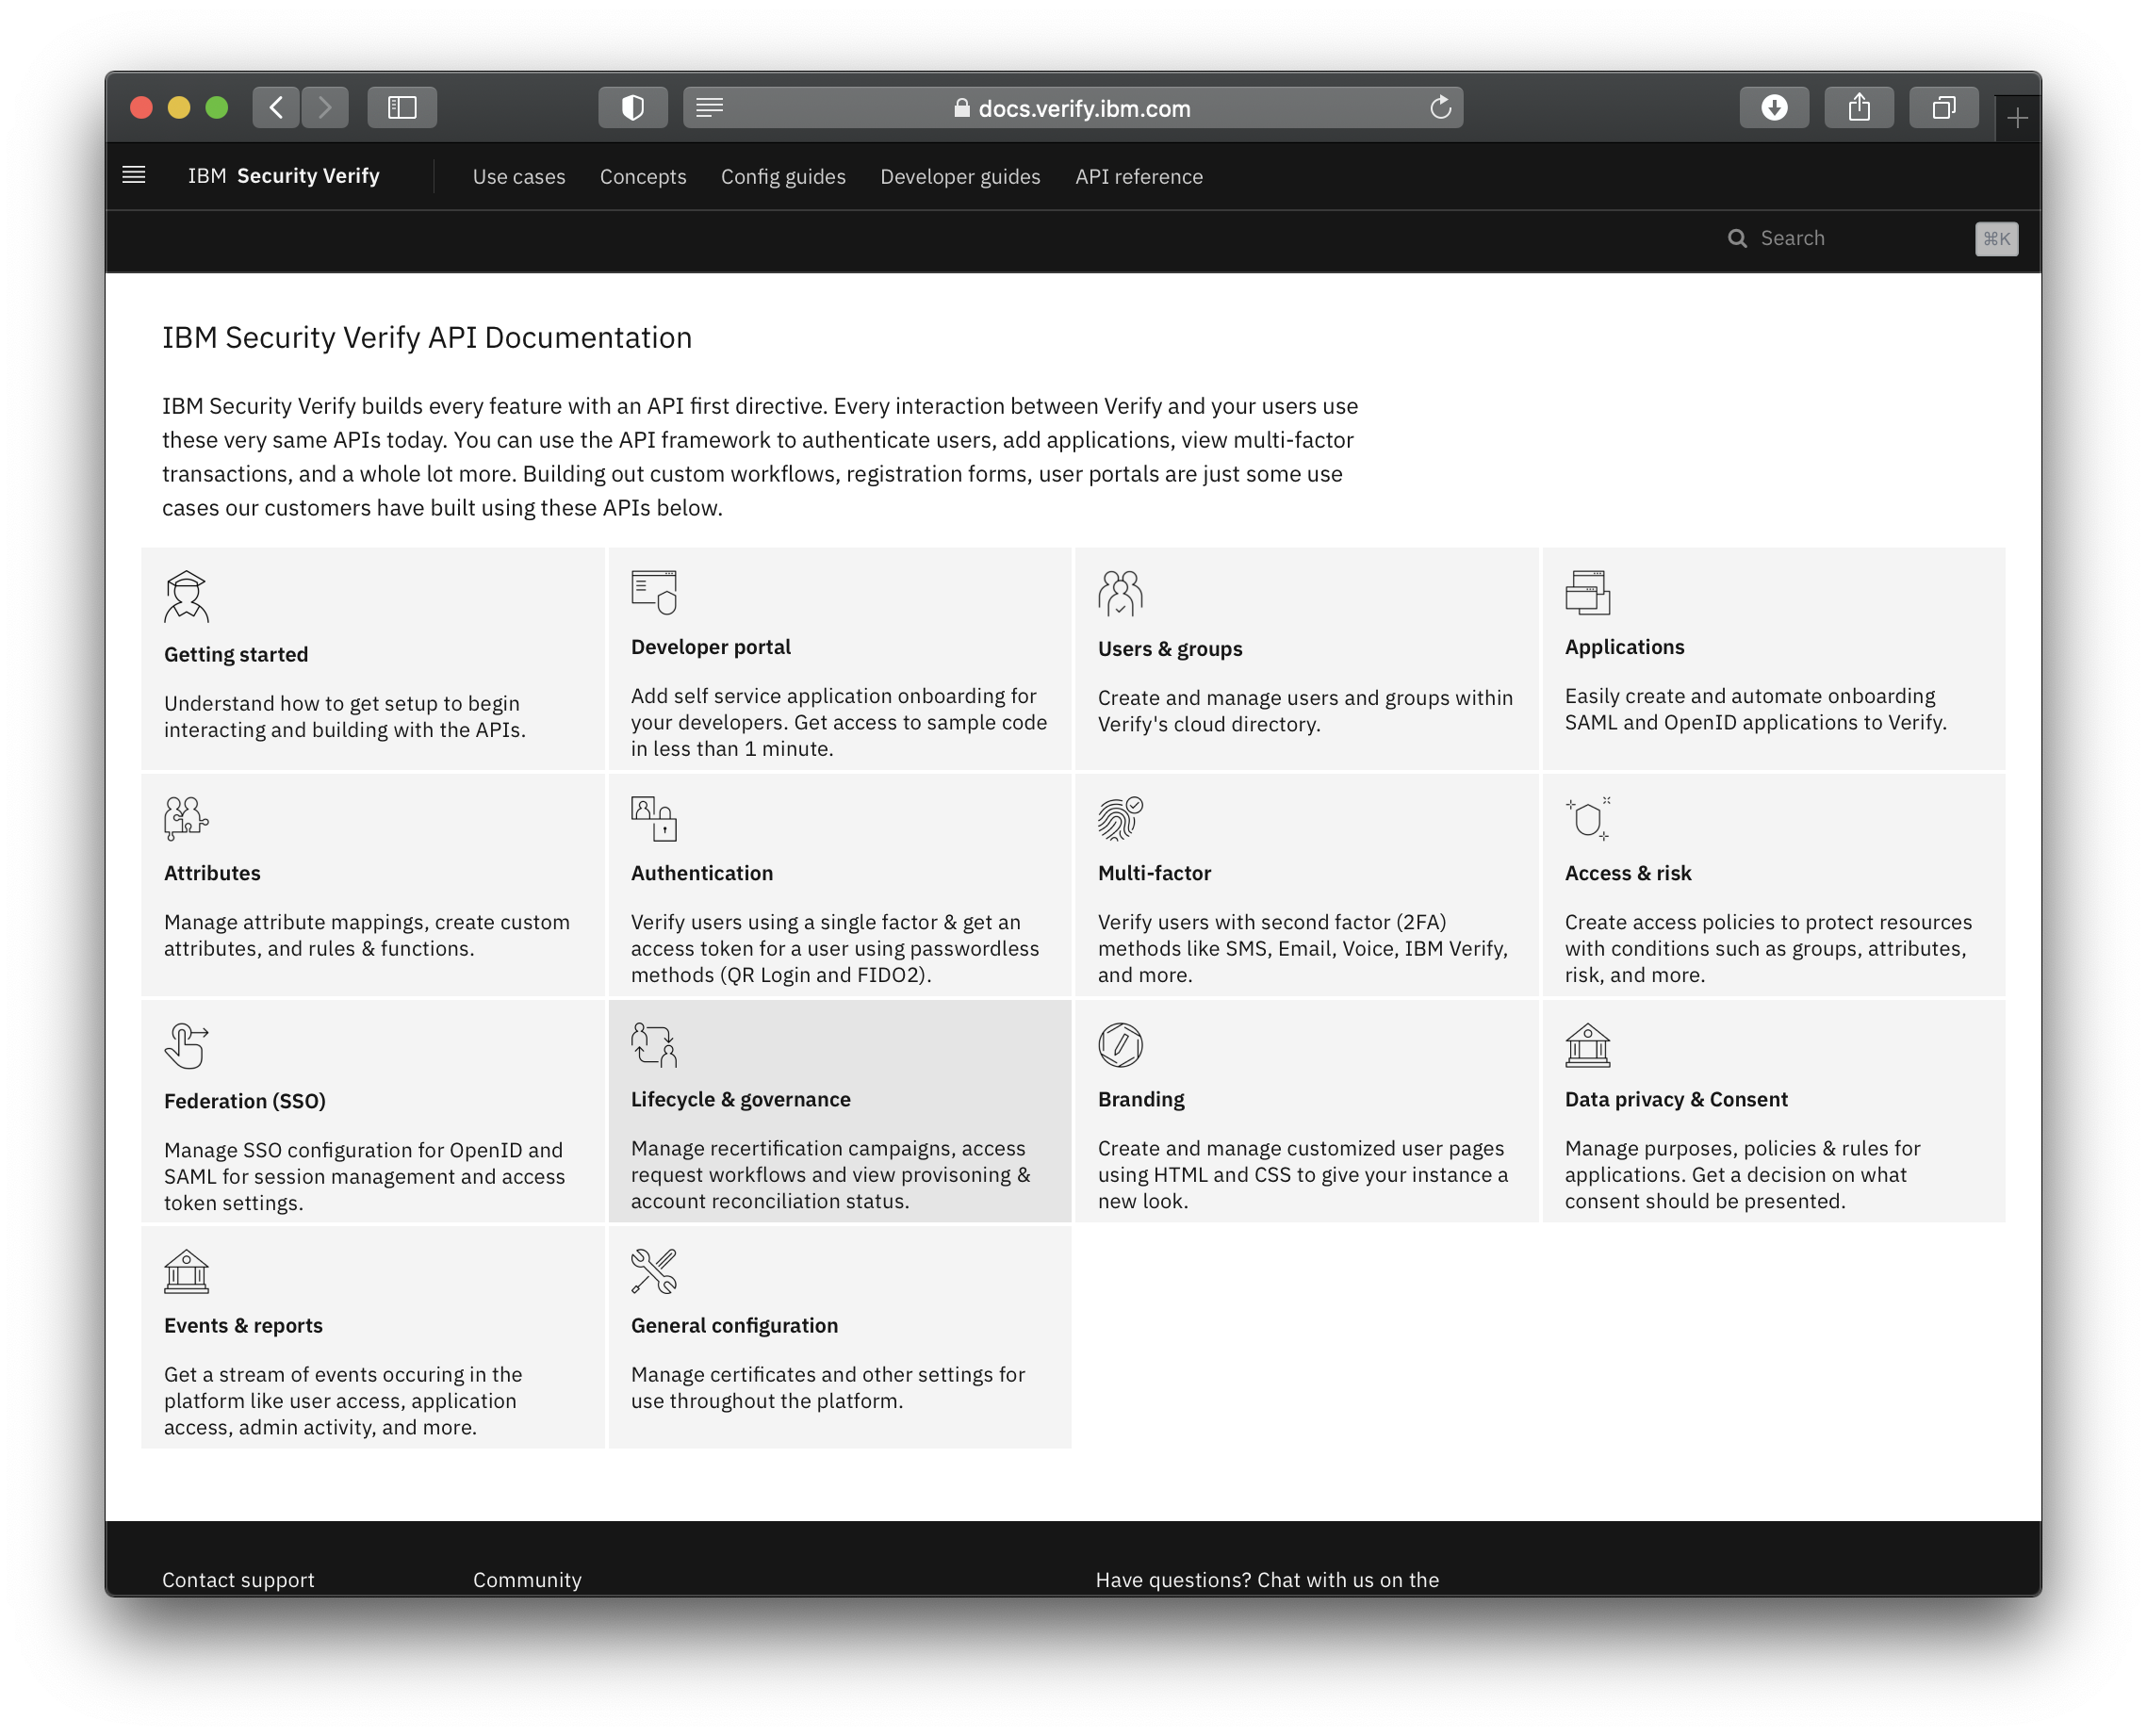Open the hamburger navigation menu icon
Viewport: 2147px width, 1736px height.
pyautogui.click(x=134, y=176)
